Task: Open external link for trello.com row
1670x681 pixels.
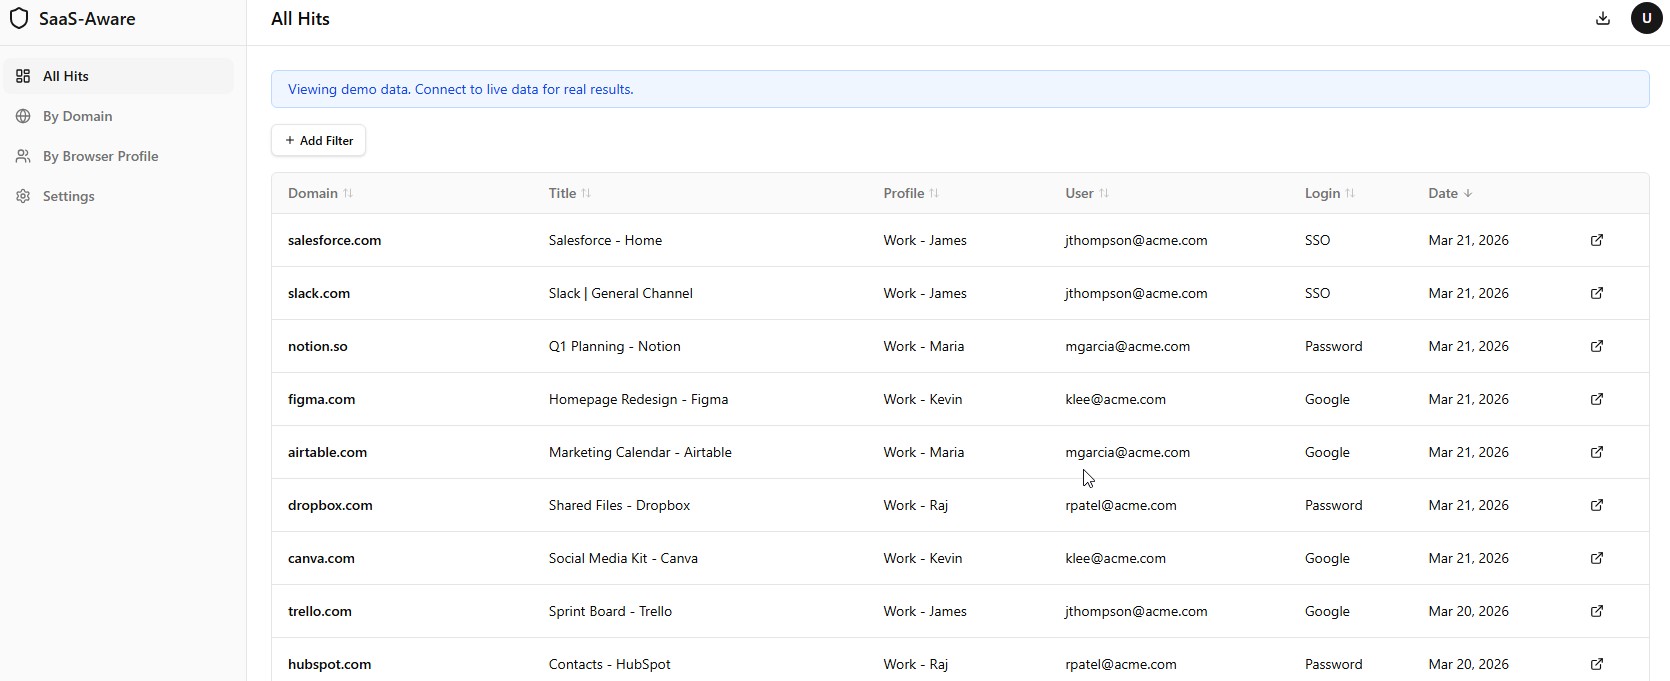Action: coord(1597,611)
